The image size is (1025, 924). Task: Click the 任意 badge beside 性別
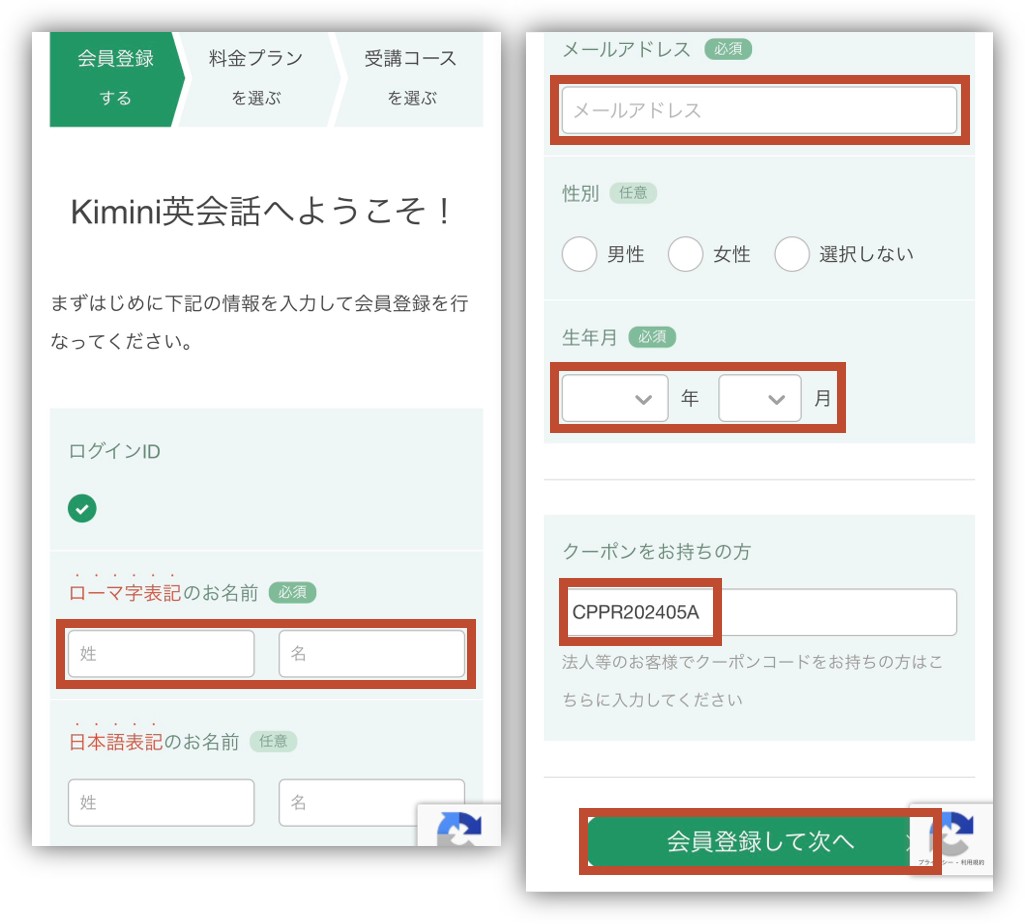click(x=633, y=193)
